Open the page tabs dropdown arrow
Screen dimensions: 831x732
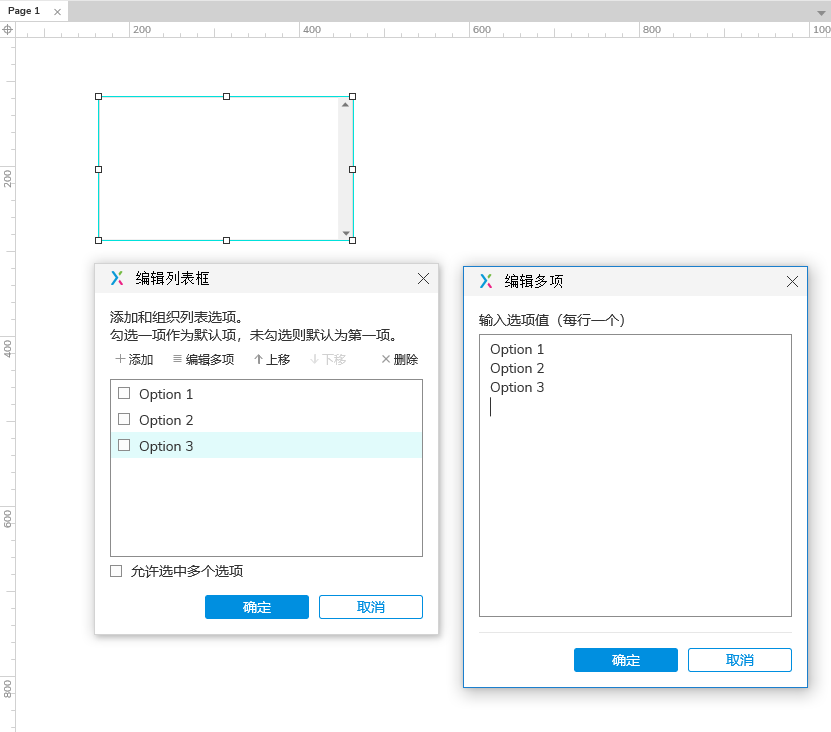[821, 13]
